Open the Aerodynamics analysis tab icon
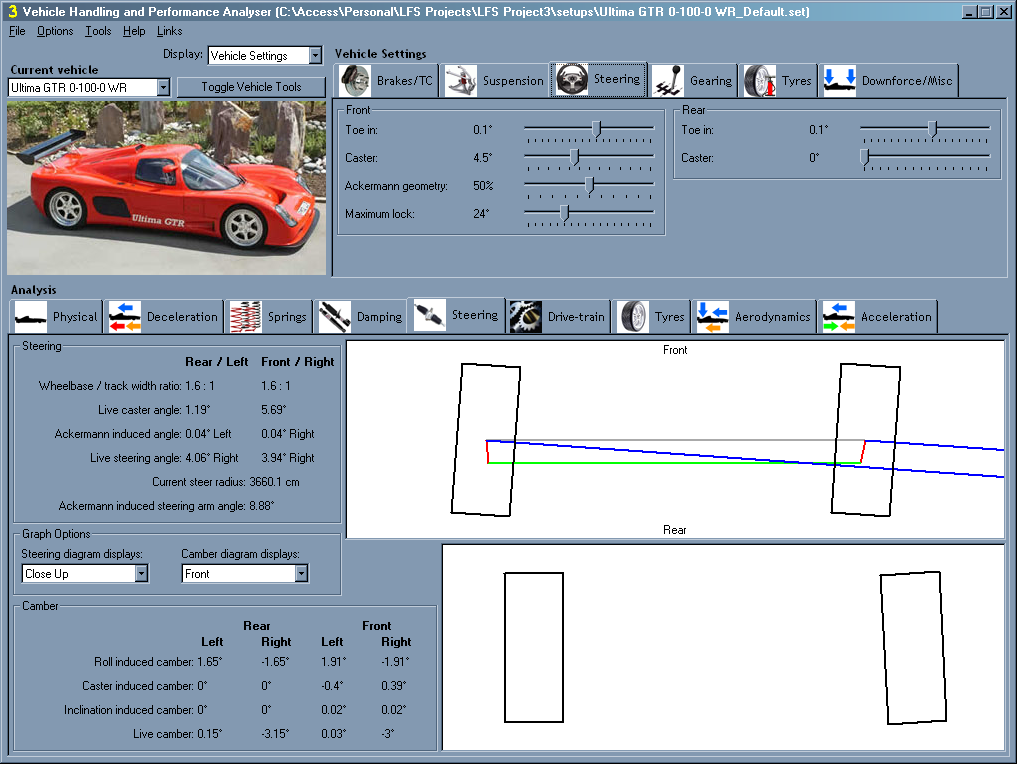 tap(712, 316)
